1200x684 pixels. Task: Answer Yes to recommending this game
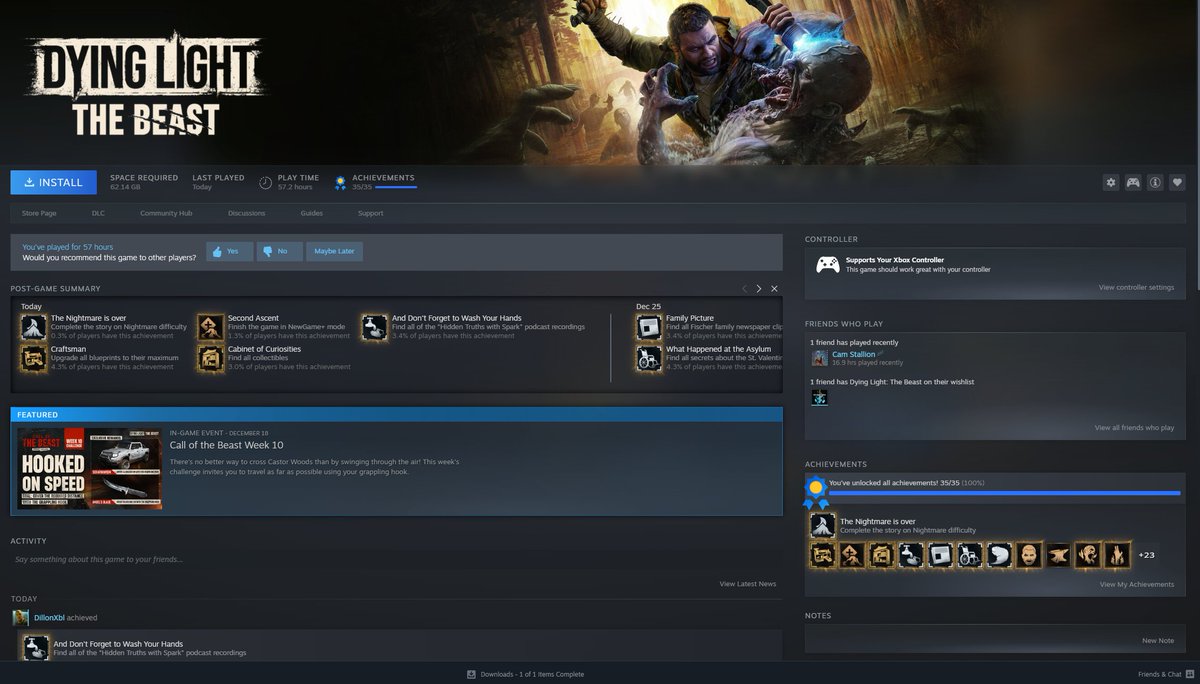coord(229,251)
